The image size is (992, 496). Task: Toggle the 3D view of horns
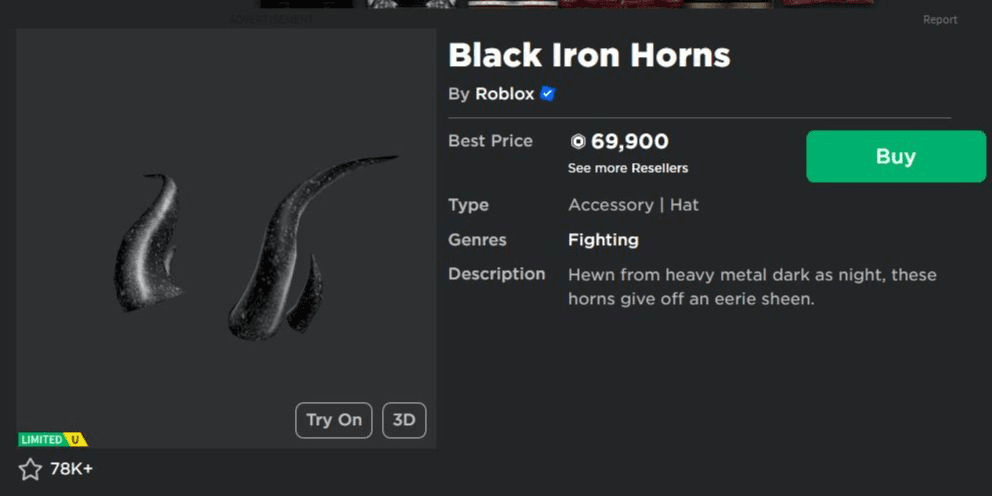(404, 420)
